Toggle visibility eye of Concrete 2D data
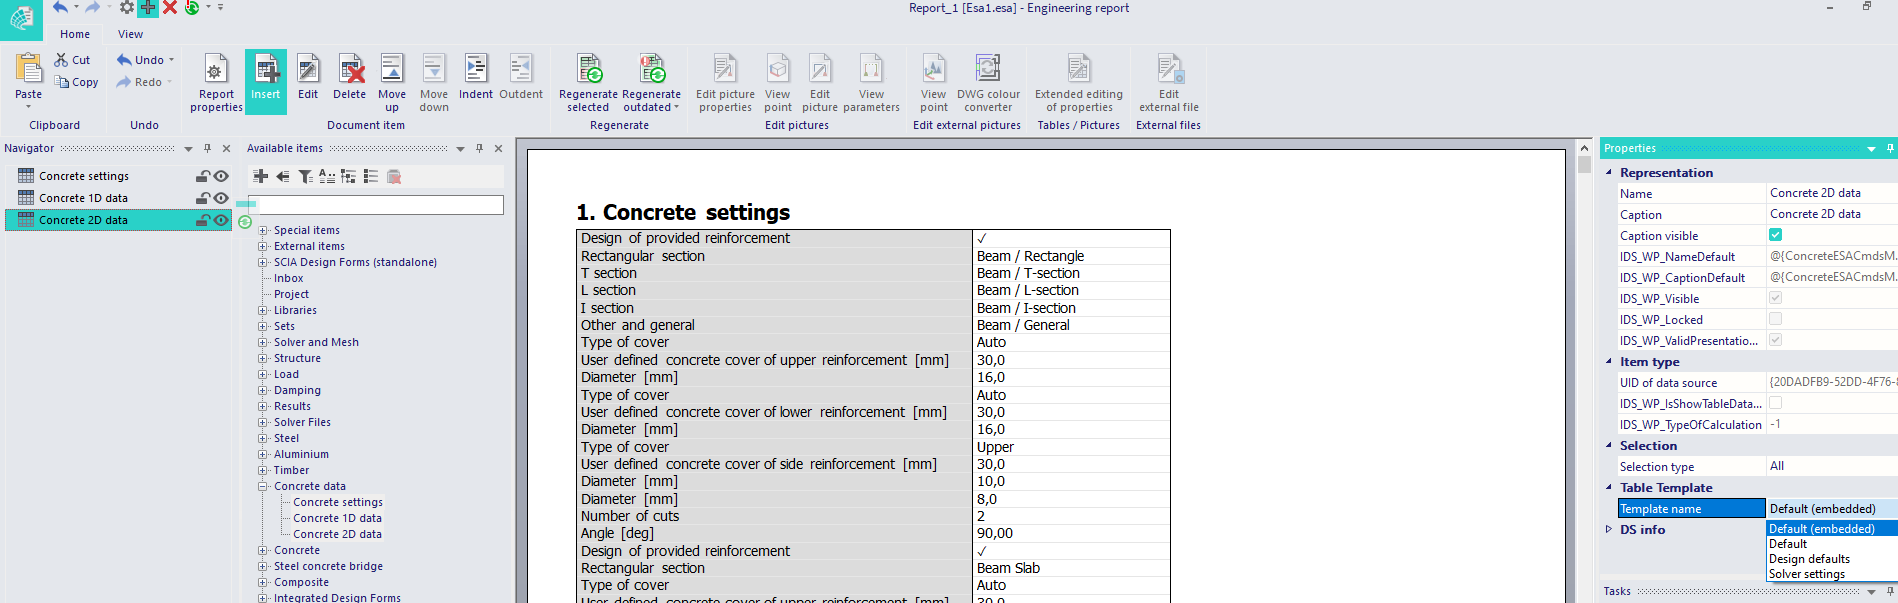Screen dimensions: 1898x603 coord(221,220)
